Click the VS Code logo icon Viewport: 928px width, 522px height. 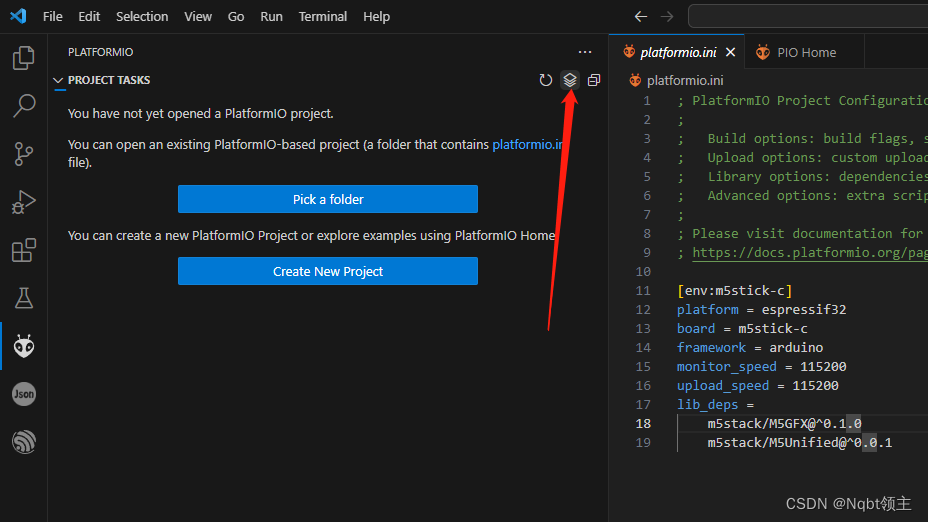pos(18,16)
